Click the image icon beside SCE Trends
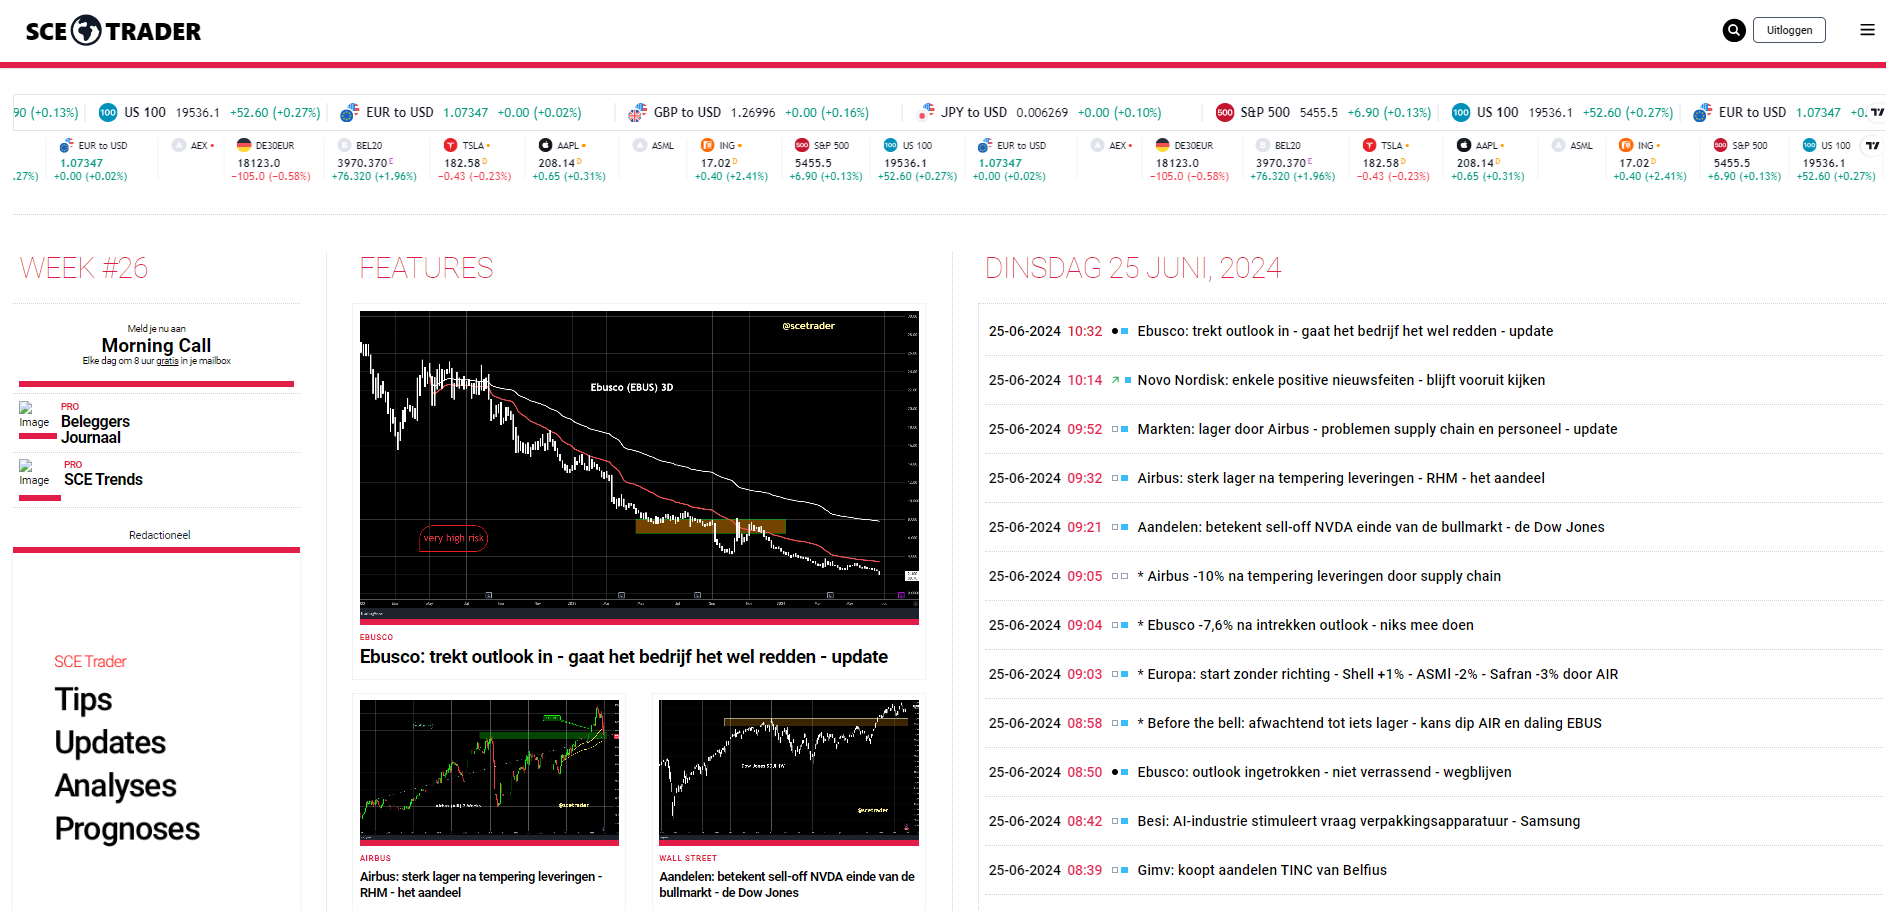The height and width of the screenshot is (911, 1886). [x=34, y=474]
